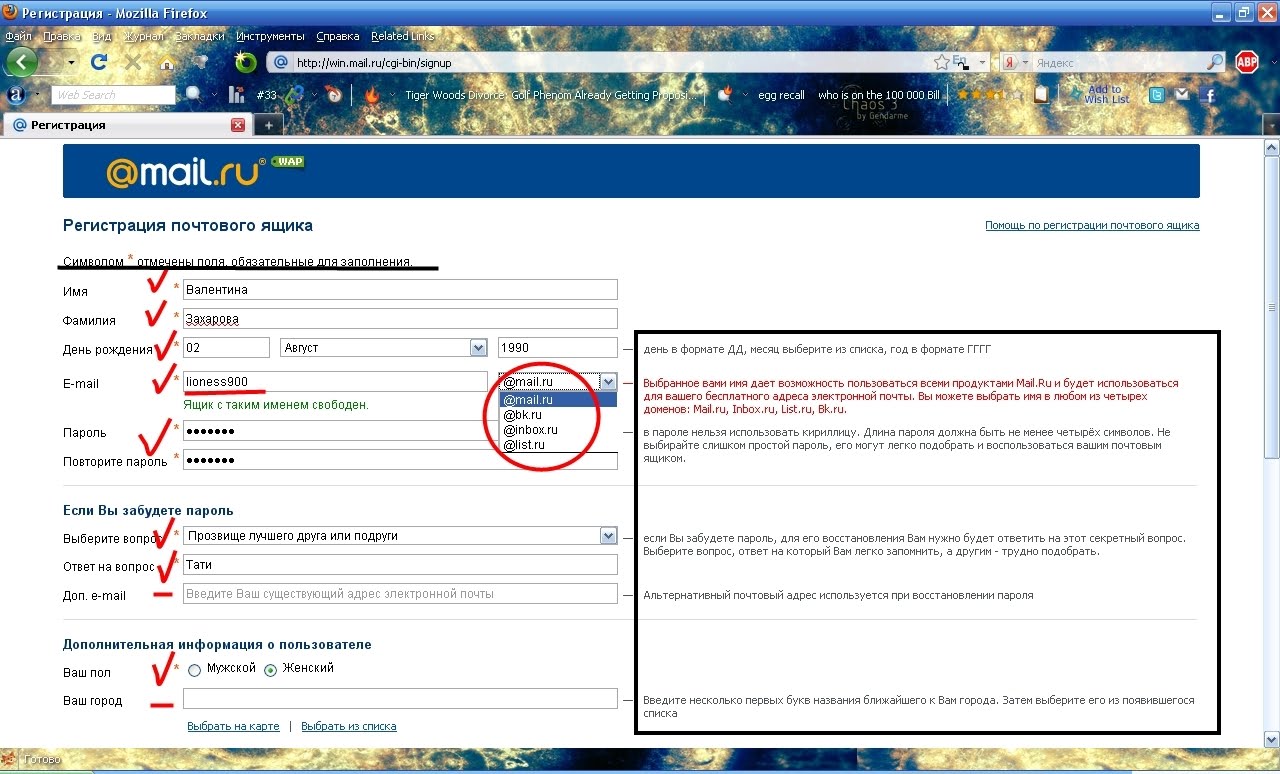Click the Ответ на вопрос field
Image resolution: width=1280 pixels, height=774 pixels.
(x=400, y=565)
